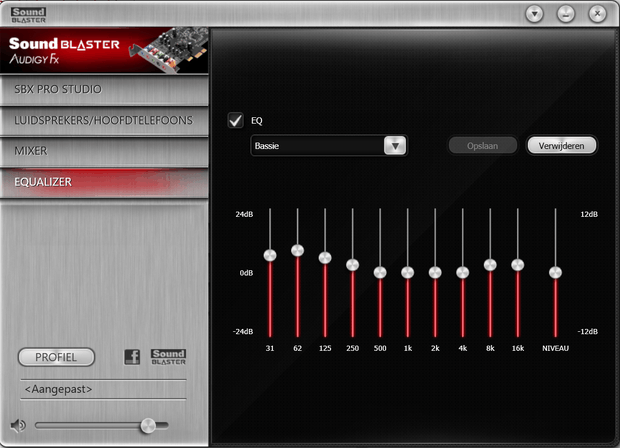Close the Sound Blaster control panel

[597, 15]
